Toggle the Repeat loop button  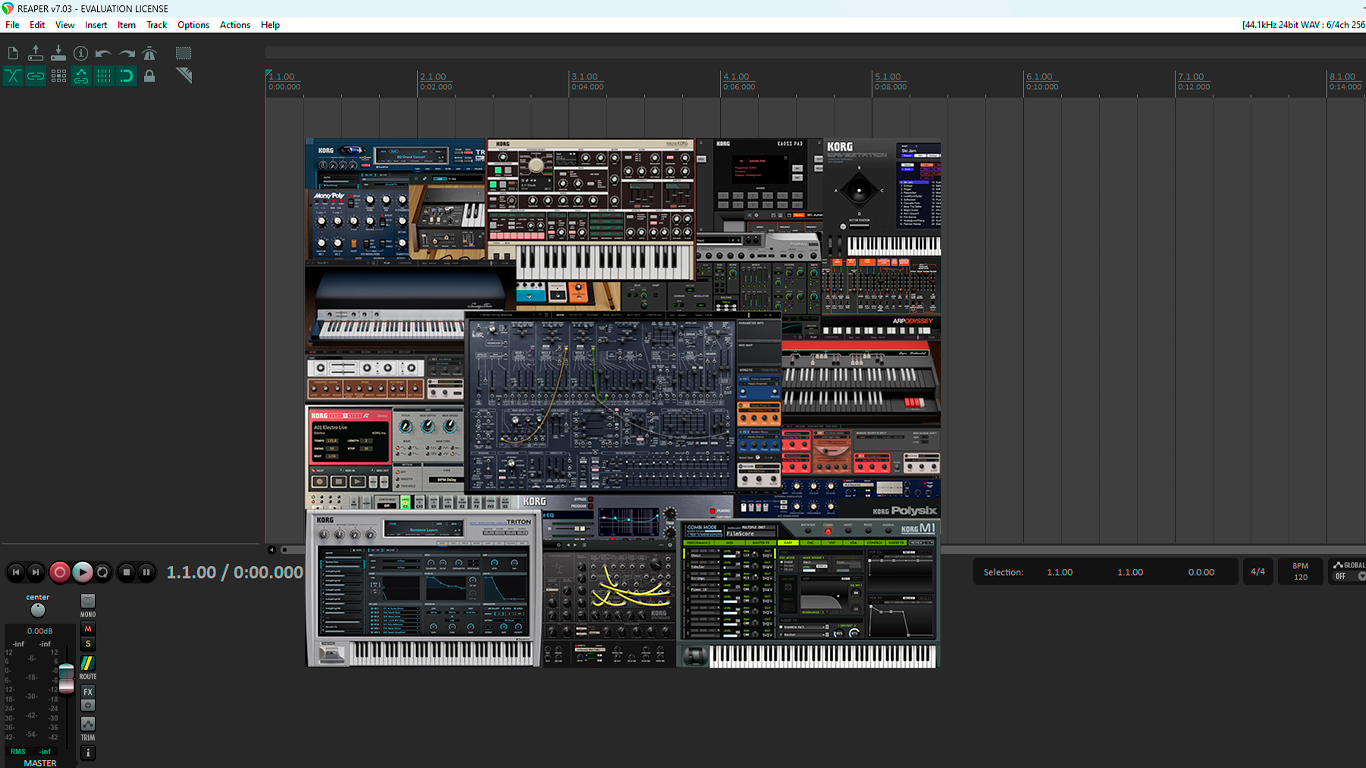pos(102,572)
